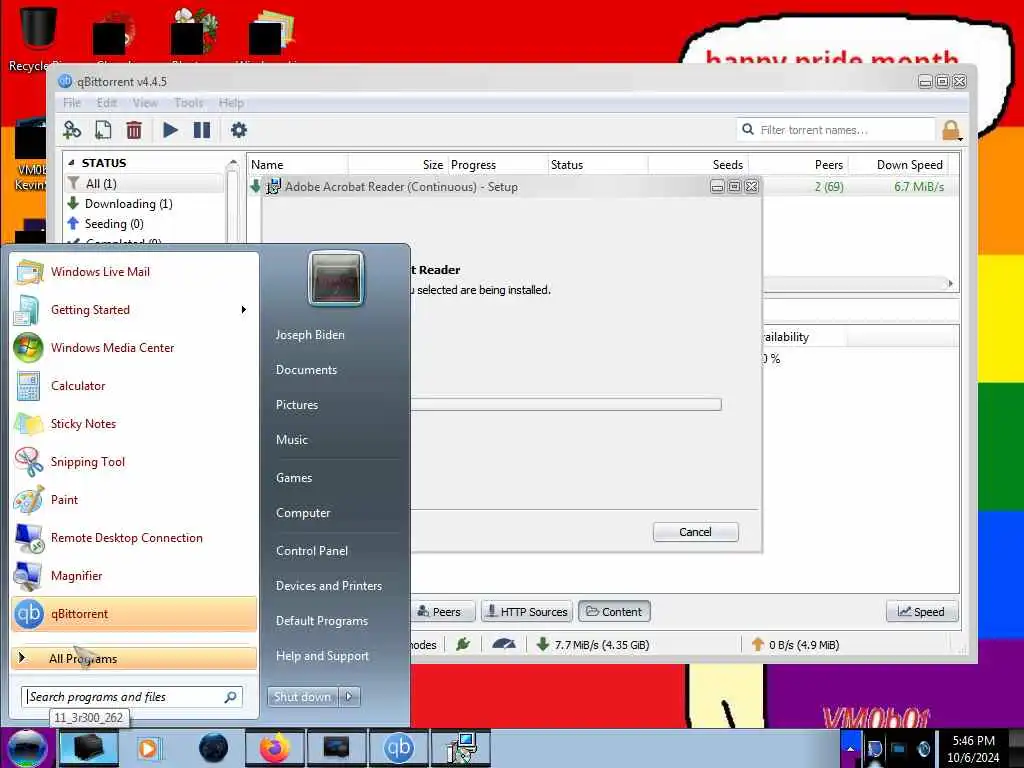This screenshot has width=1024, height=768.
Task: Expand All Programs list
Action: (x=134, y=658)
